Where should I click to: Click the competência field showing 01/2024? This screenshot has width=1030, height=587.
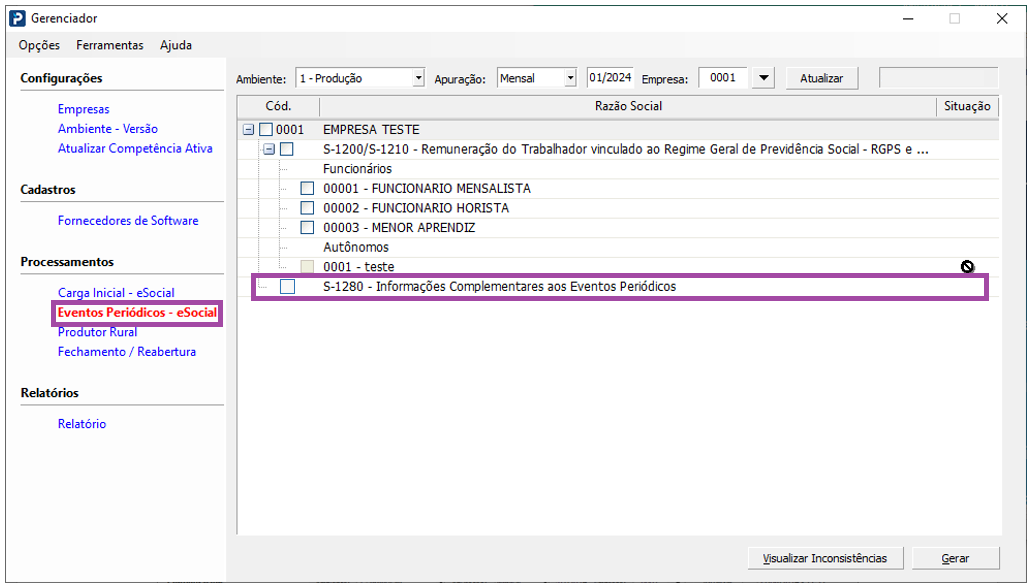pos(610,77)
